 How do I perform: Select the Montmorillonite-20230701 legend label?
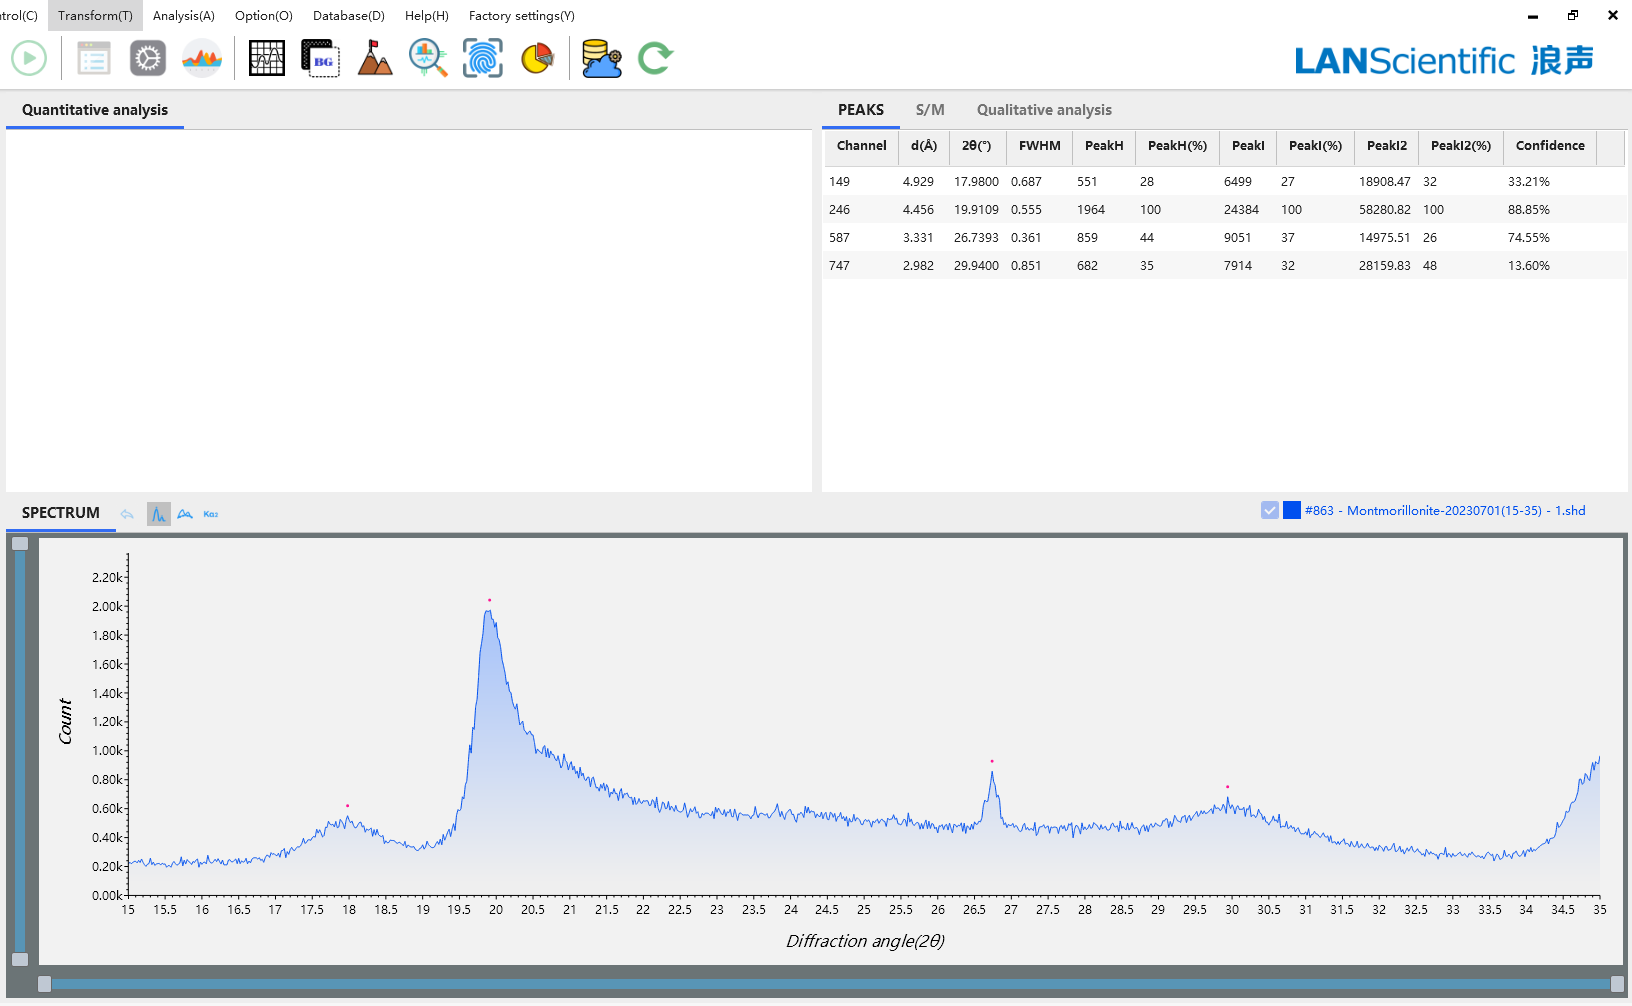[1442, 510]
